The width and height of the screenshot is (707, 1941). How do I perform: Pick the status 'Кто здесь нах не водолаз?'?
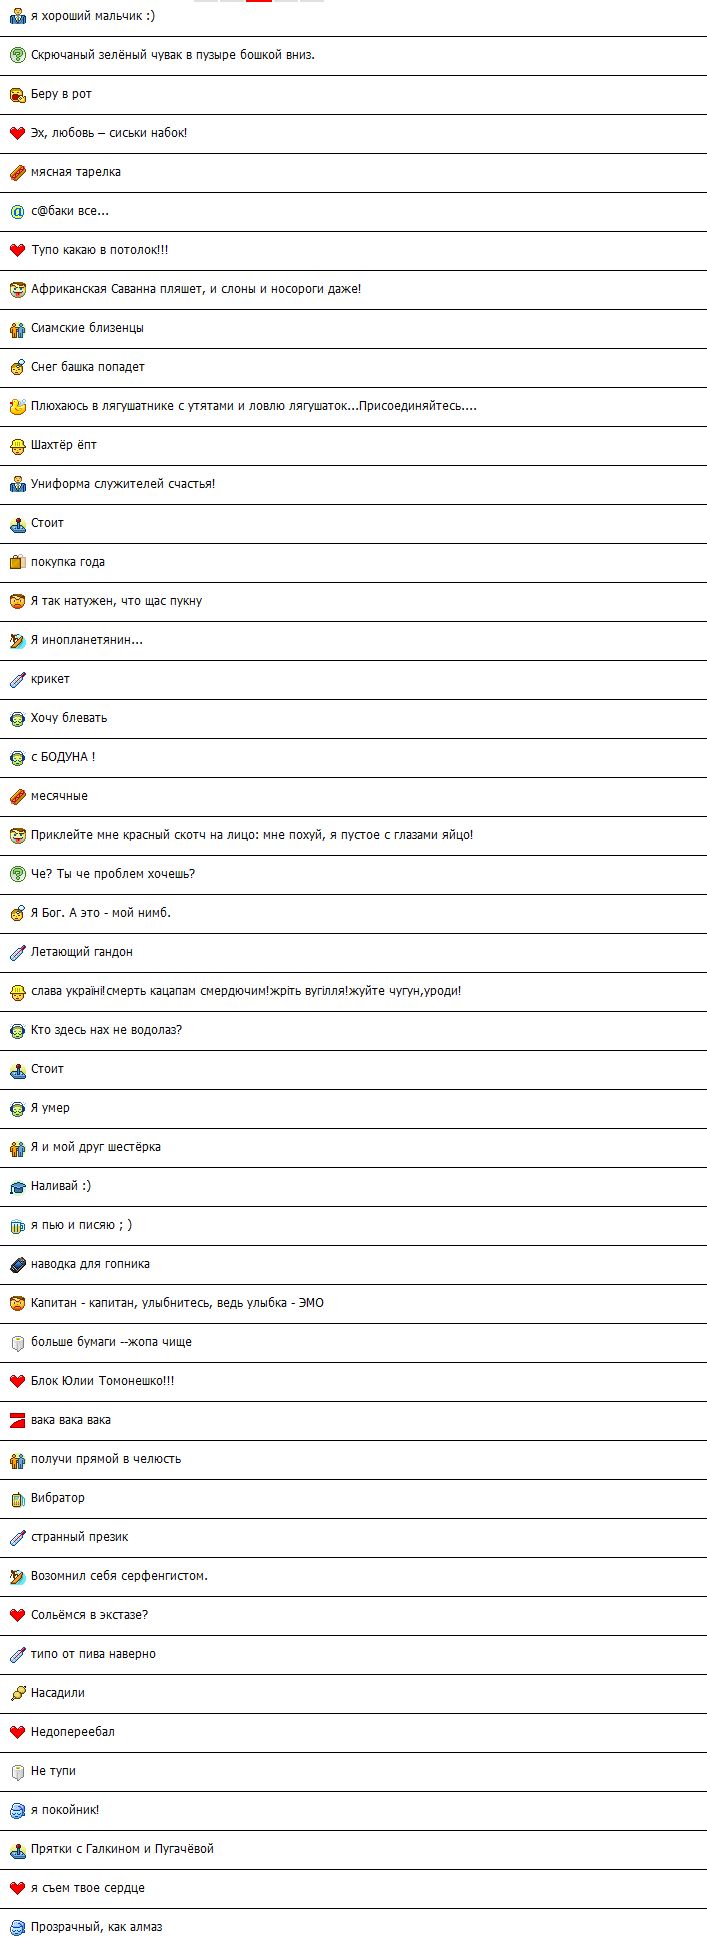click(x=353, y=1030)
